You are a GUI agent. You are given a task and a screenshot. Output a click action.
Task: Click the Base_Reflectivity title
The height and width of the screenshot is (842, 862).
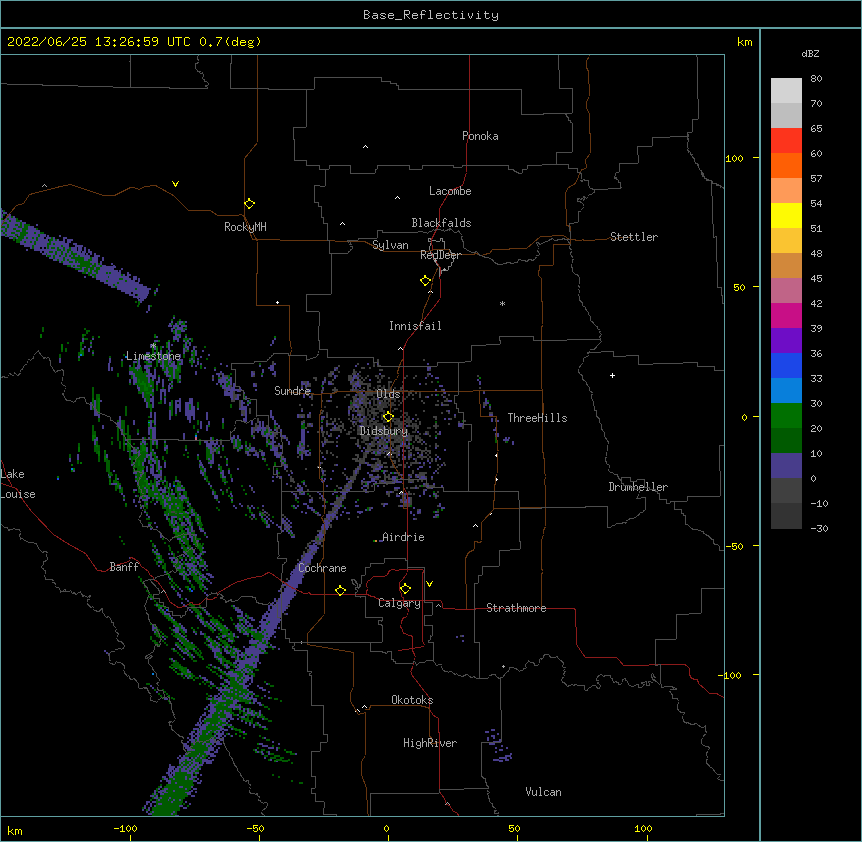(431, 15)
